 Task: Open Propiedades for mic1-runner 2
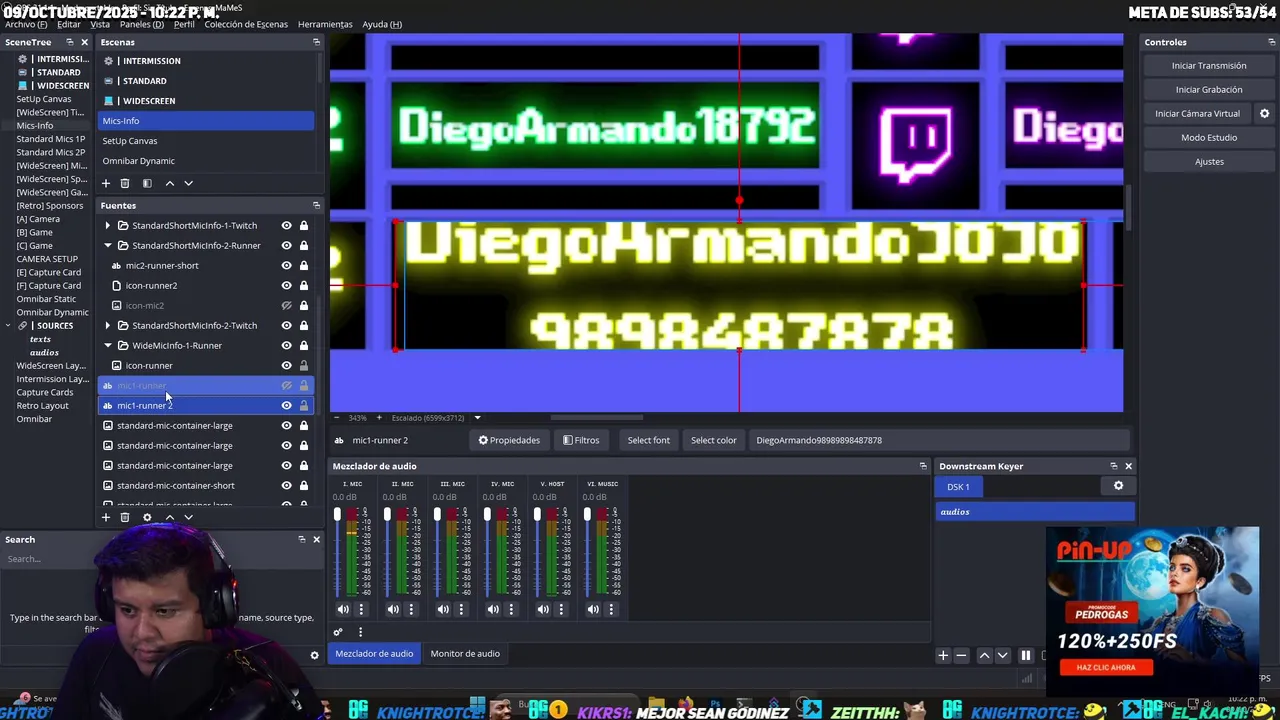(x=509, y=440)
